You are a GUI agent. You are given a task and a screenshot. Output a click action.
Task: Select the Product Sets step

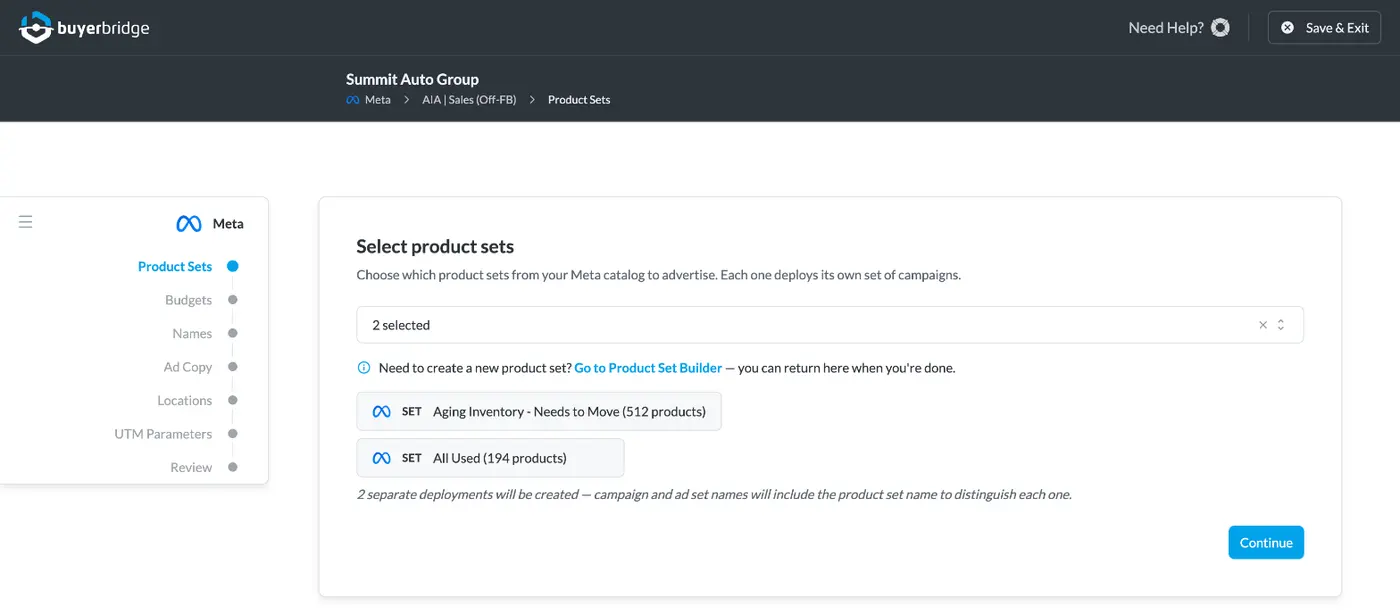[175, 266]
